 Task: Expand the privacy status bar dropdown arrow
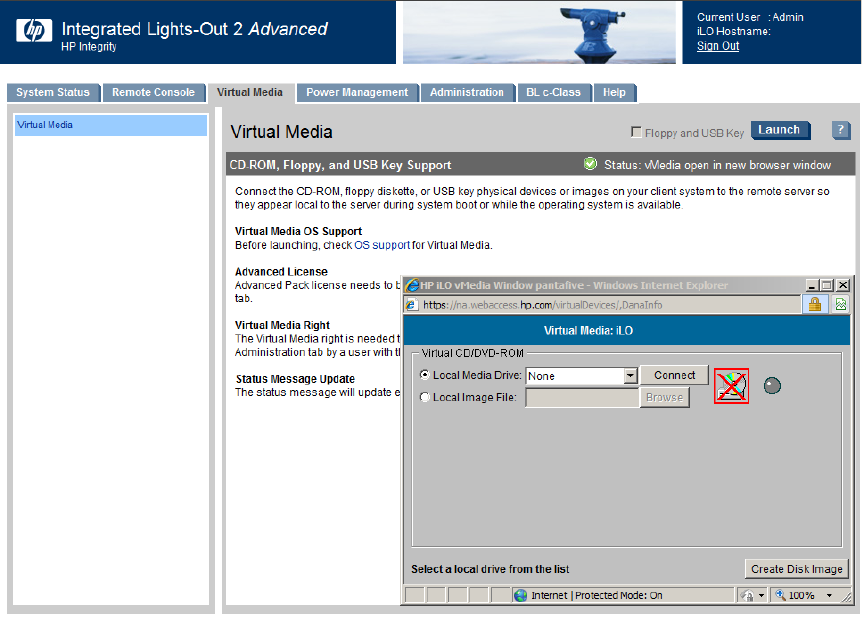coord(762,595)
